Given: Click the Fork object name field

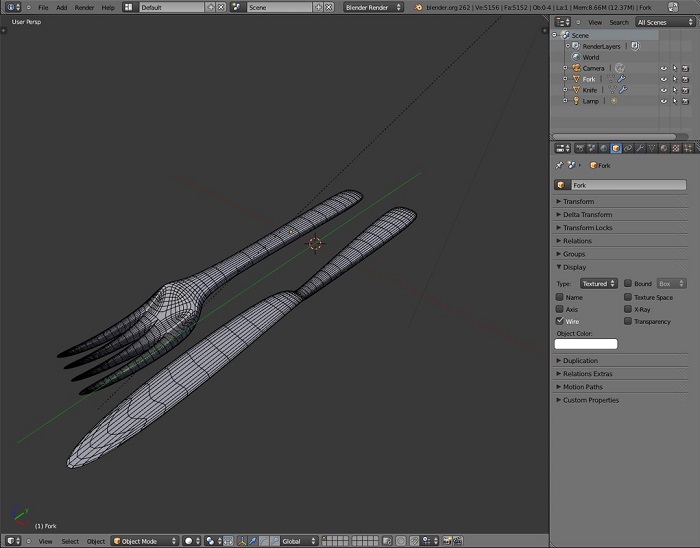Looking at the screenshot, I should pyautogui.click(x=629, y=185).
